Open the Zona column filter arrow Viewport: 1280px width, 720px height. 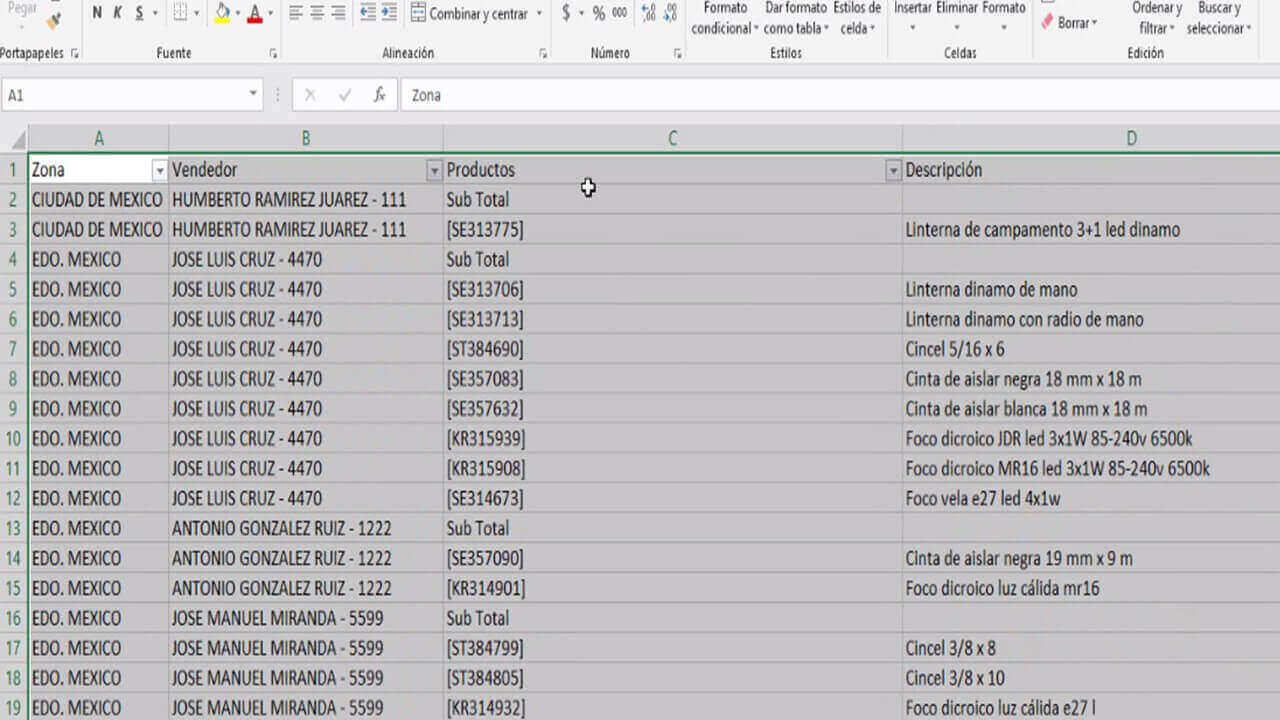[x=159, y=171]
